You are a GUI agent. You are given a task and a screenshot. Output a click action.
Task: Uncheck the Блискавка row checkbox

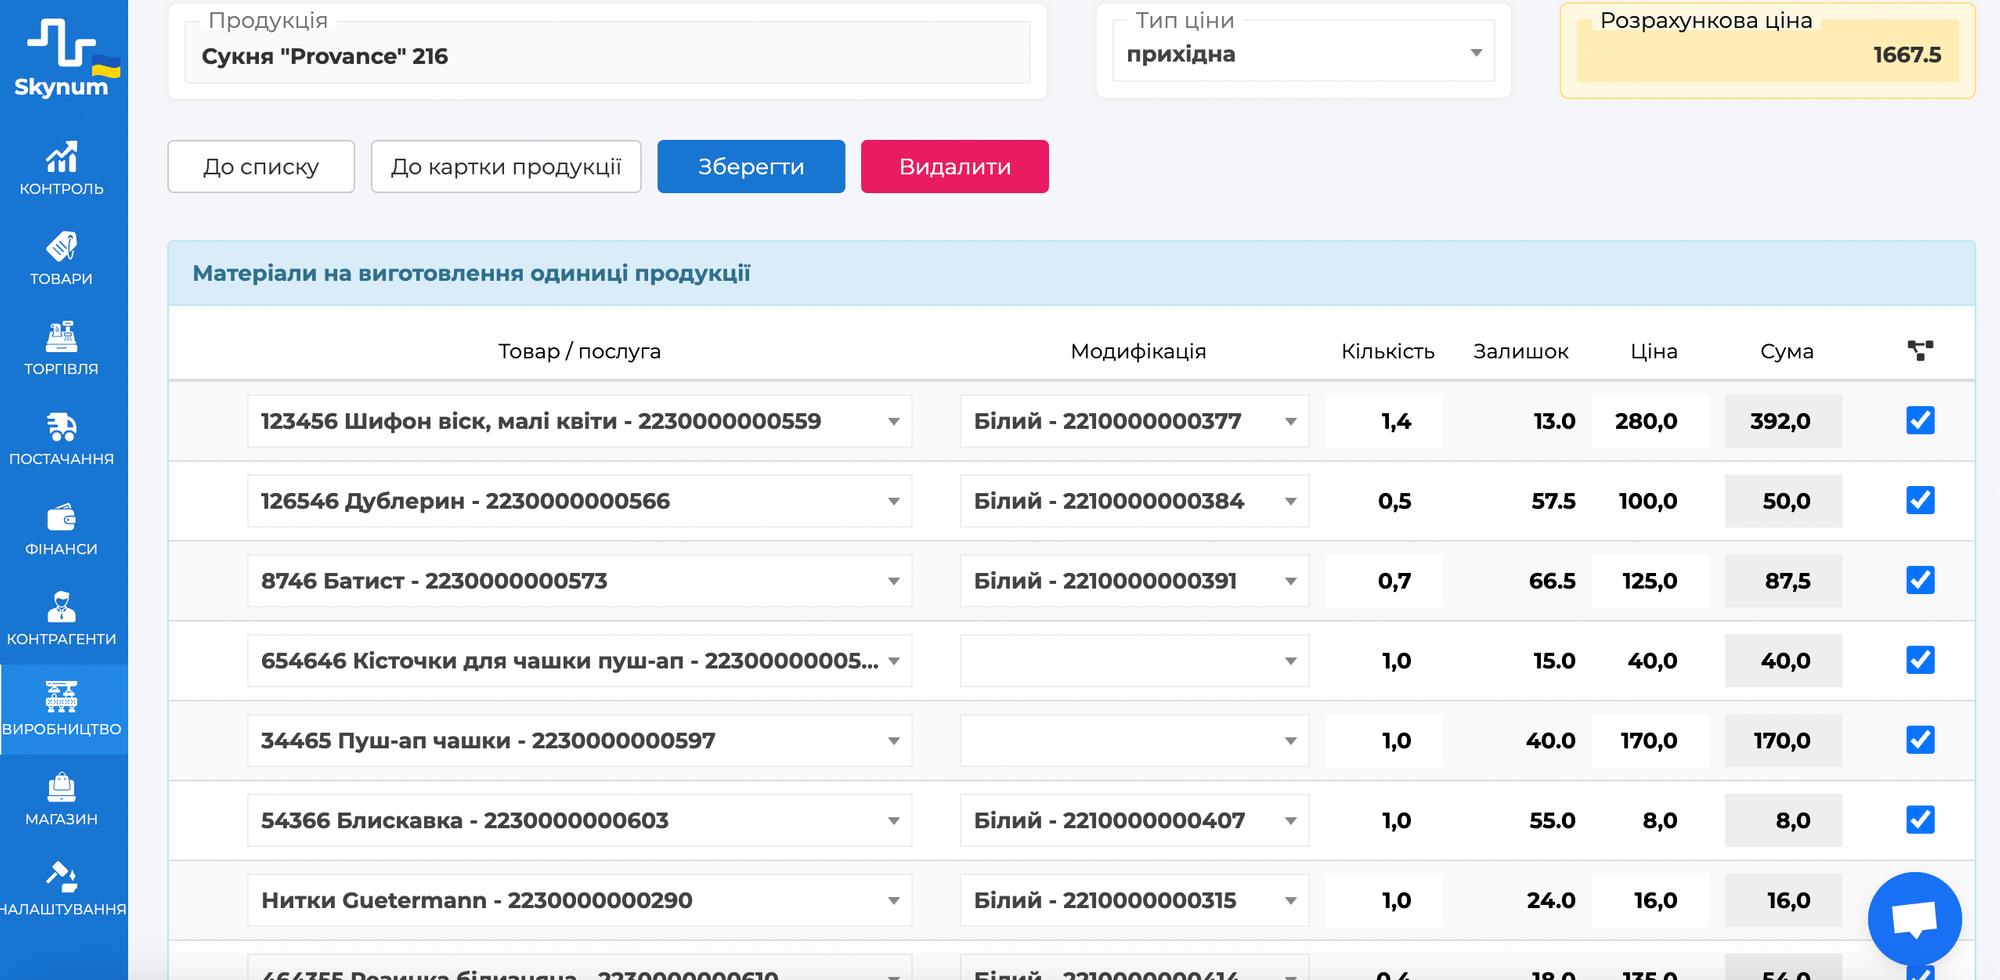(x=1920, y=821)
